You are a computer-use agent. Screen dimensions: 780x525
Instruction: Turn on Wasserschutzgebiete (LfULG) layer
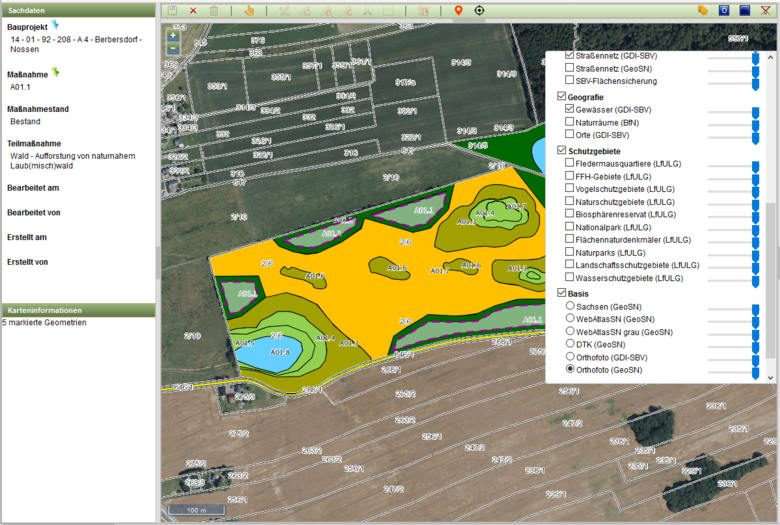click(x=570, y=278)
